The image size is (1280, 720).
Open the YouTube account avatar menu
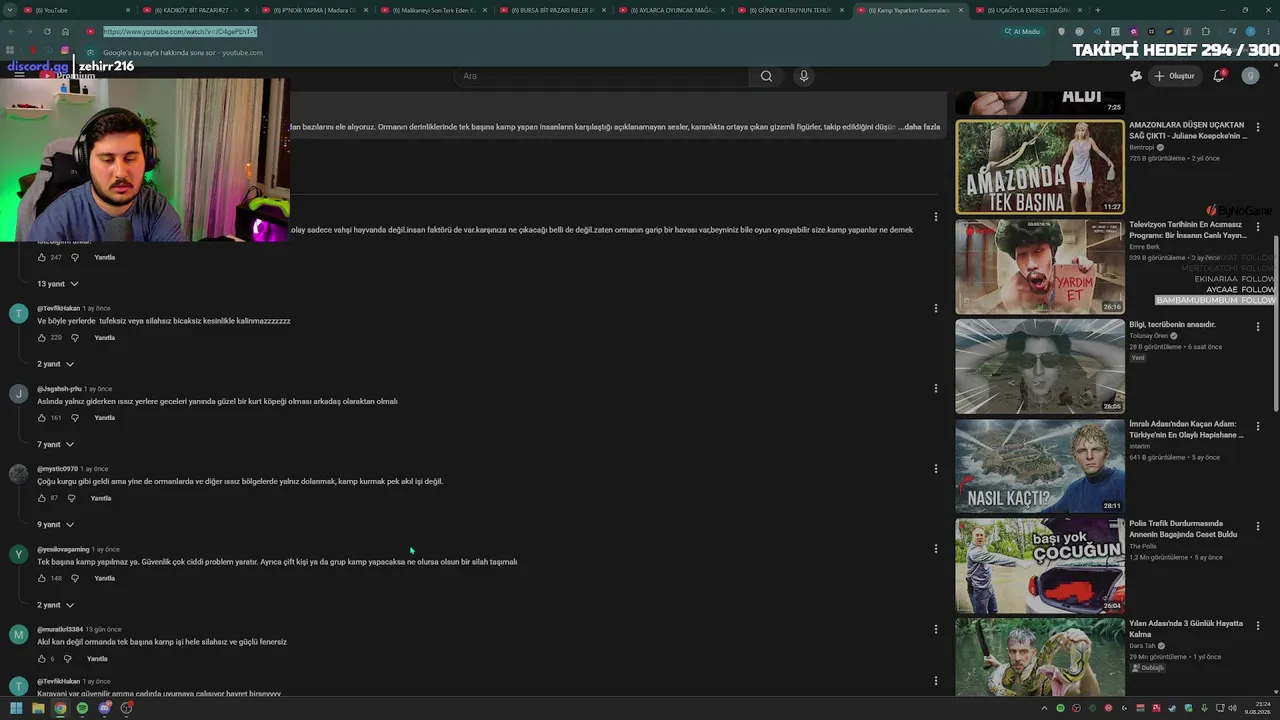point(1250,76)
